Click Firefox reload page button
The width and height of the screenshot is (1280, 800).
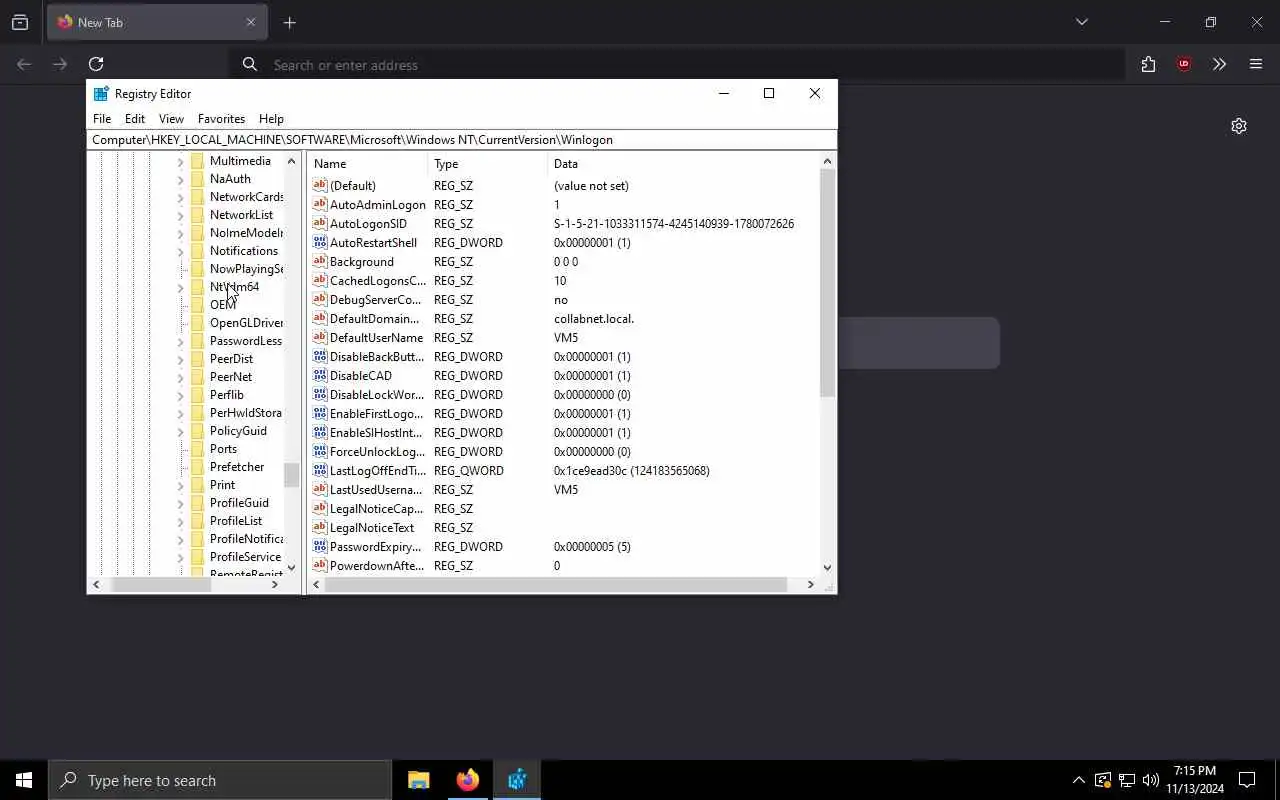point(96,64)
